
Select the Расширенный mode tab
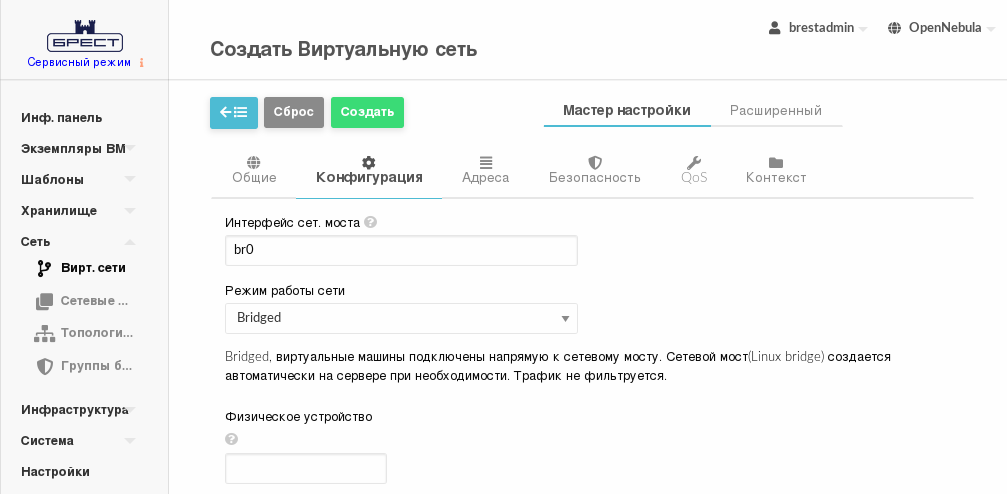tap(776, 111)
